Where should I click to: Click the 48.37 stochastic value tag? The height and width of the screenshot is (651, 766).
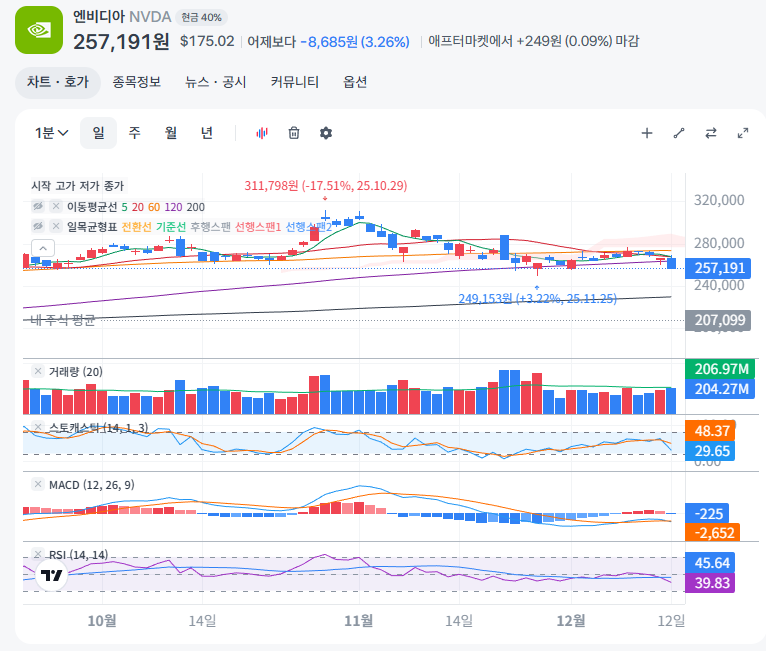coord(710,431)
